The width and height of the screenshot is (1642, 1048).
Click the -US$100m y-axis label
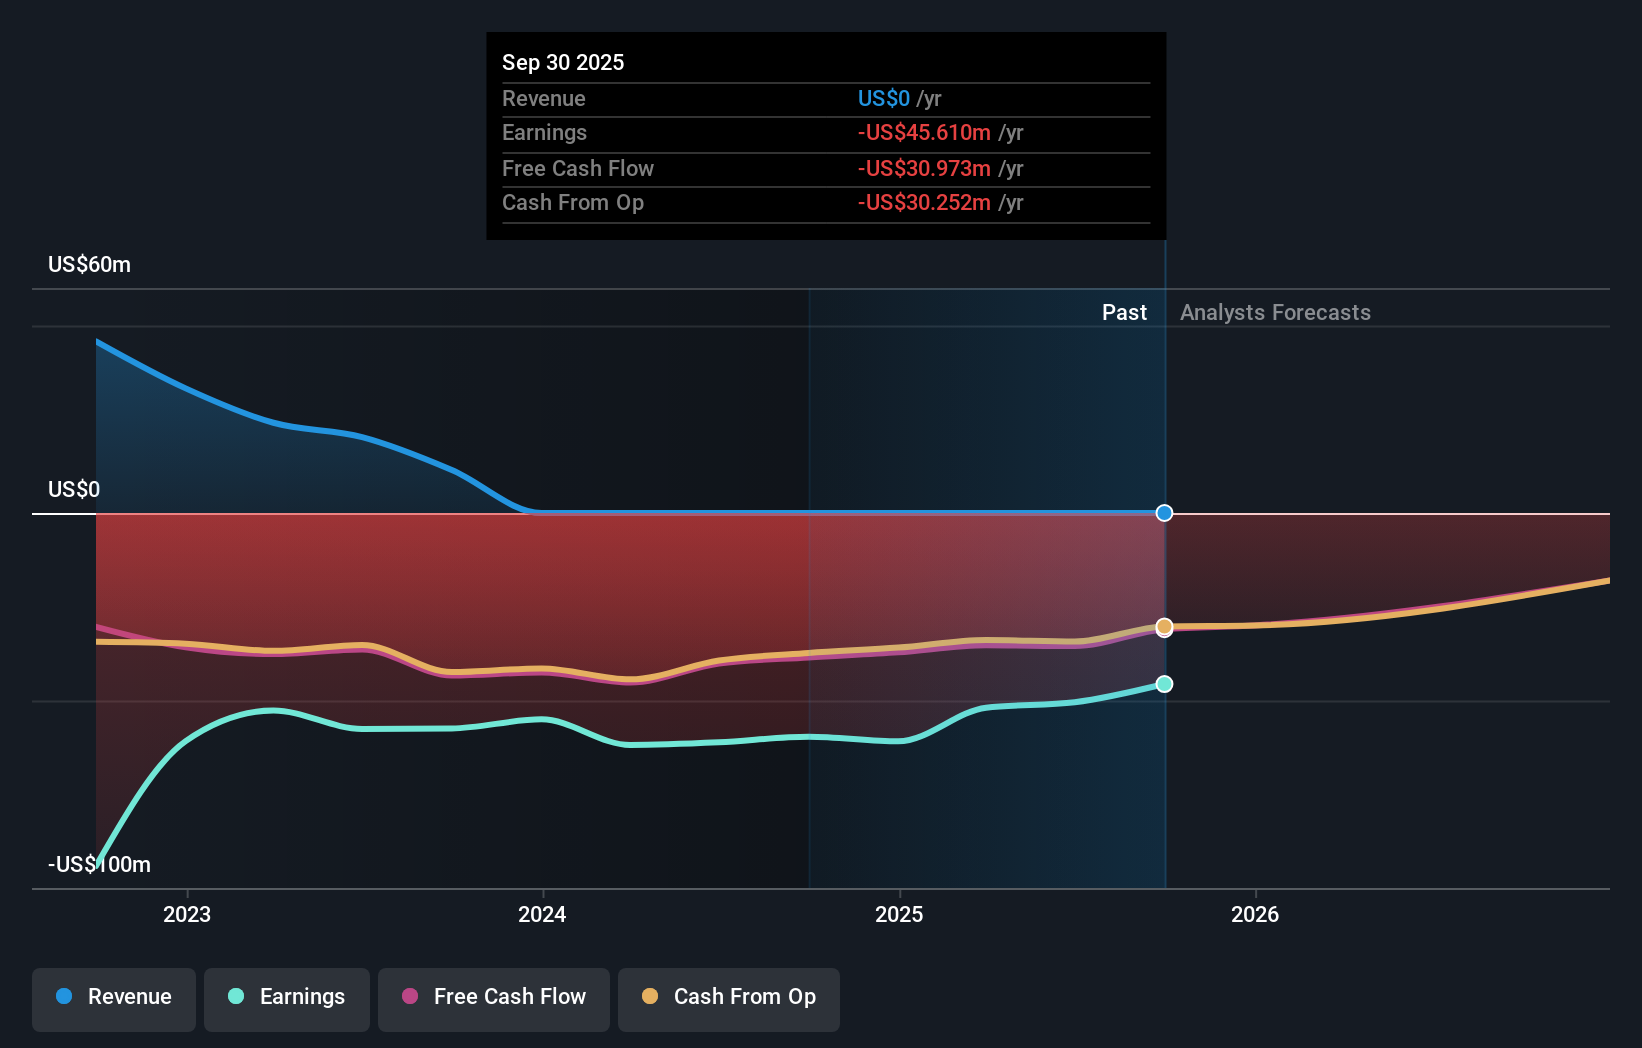[x=99, y=865]
